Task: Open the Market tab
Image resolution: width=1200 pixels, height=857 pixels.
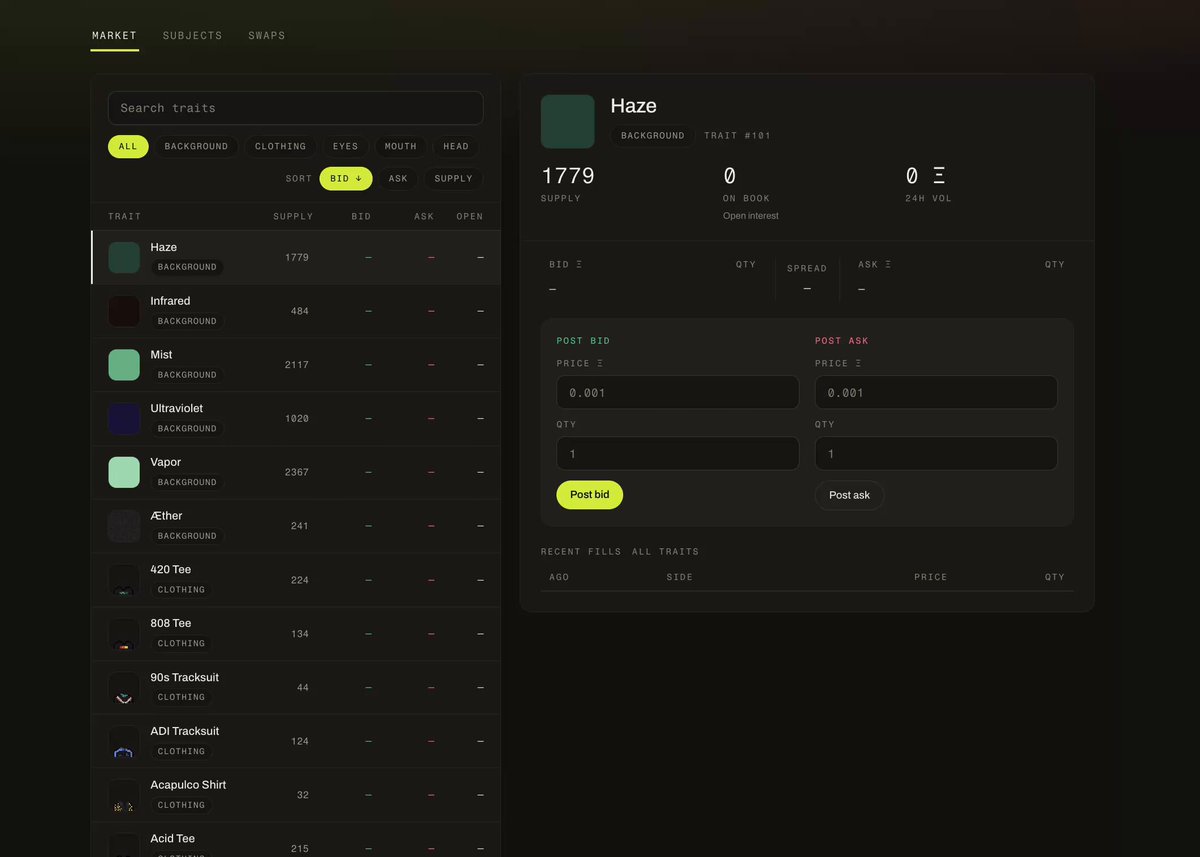Action: [x=114, y=36]
